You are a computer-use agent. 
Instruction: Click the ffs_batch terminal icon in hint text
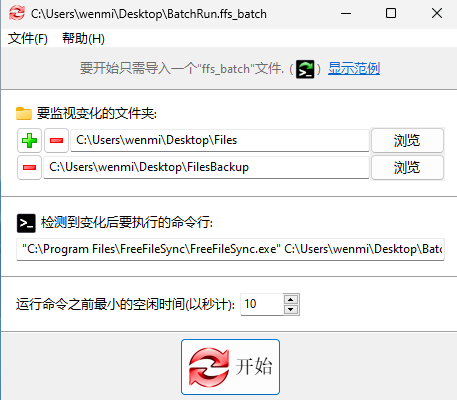point(305,69)
